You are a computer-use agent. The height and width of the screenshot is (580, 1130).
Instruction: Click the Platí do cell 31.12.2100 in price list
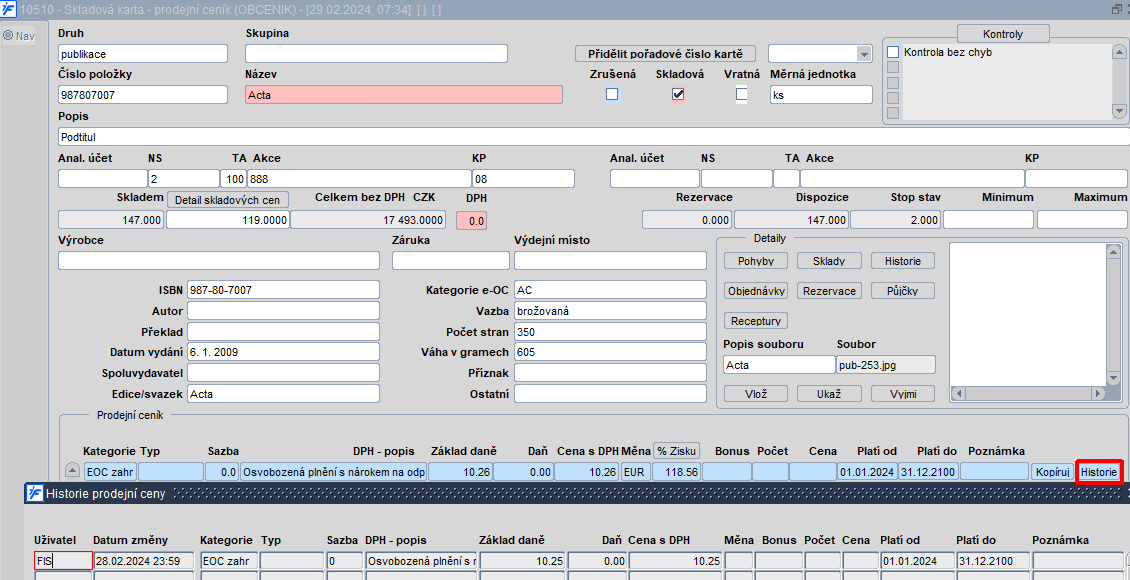[x=927, y=472]
